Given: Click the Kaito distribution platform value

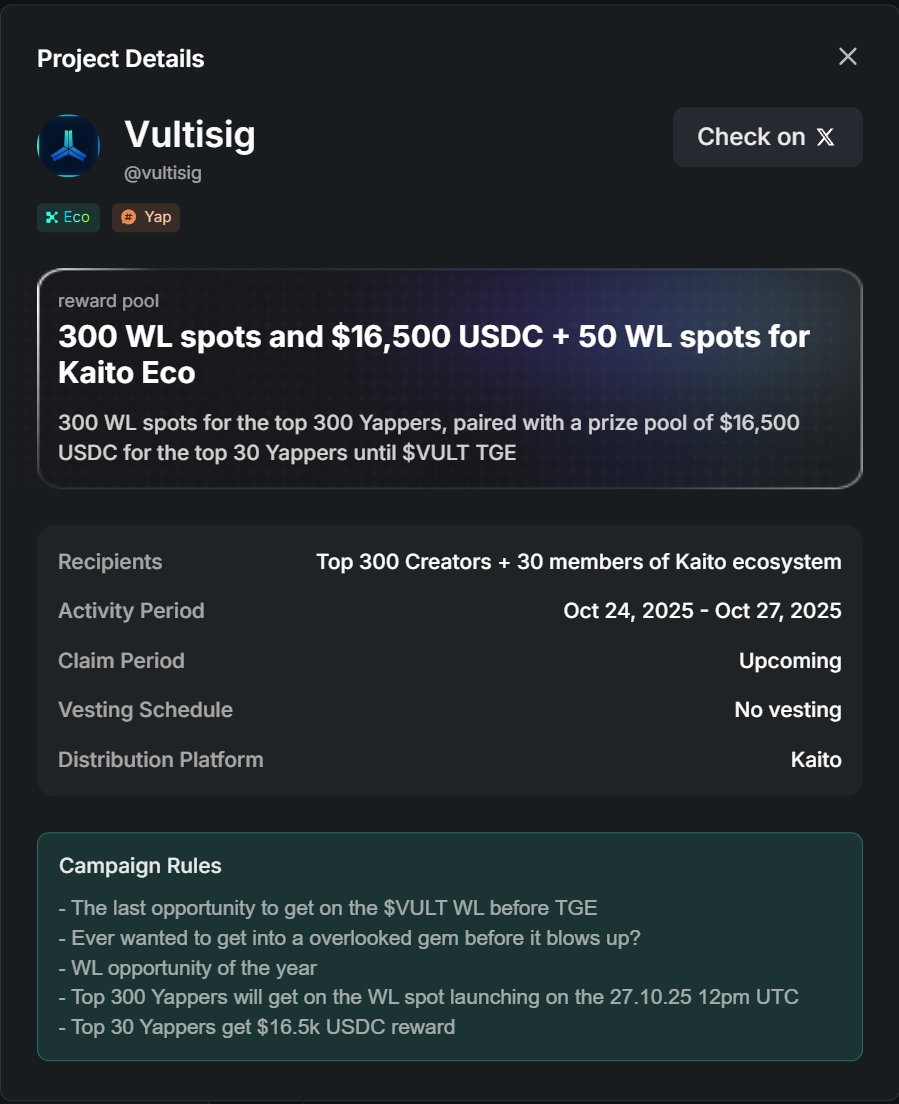Looking at the screenshot, I should (x=816, y=760).
